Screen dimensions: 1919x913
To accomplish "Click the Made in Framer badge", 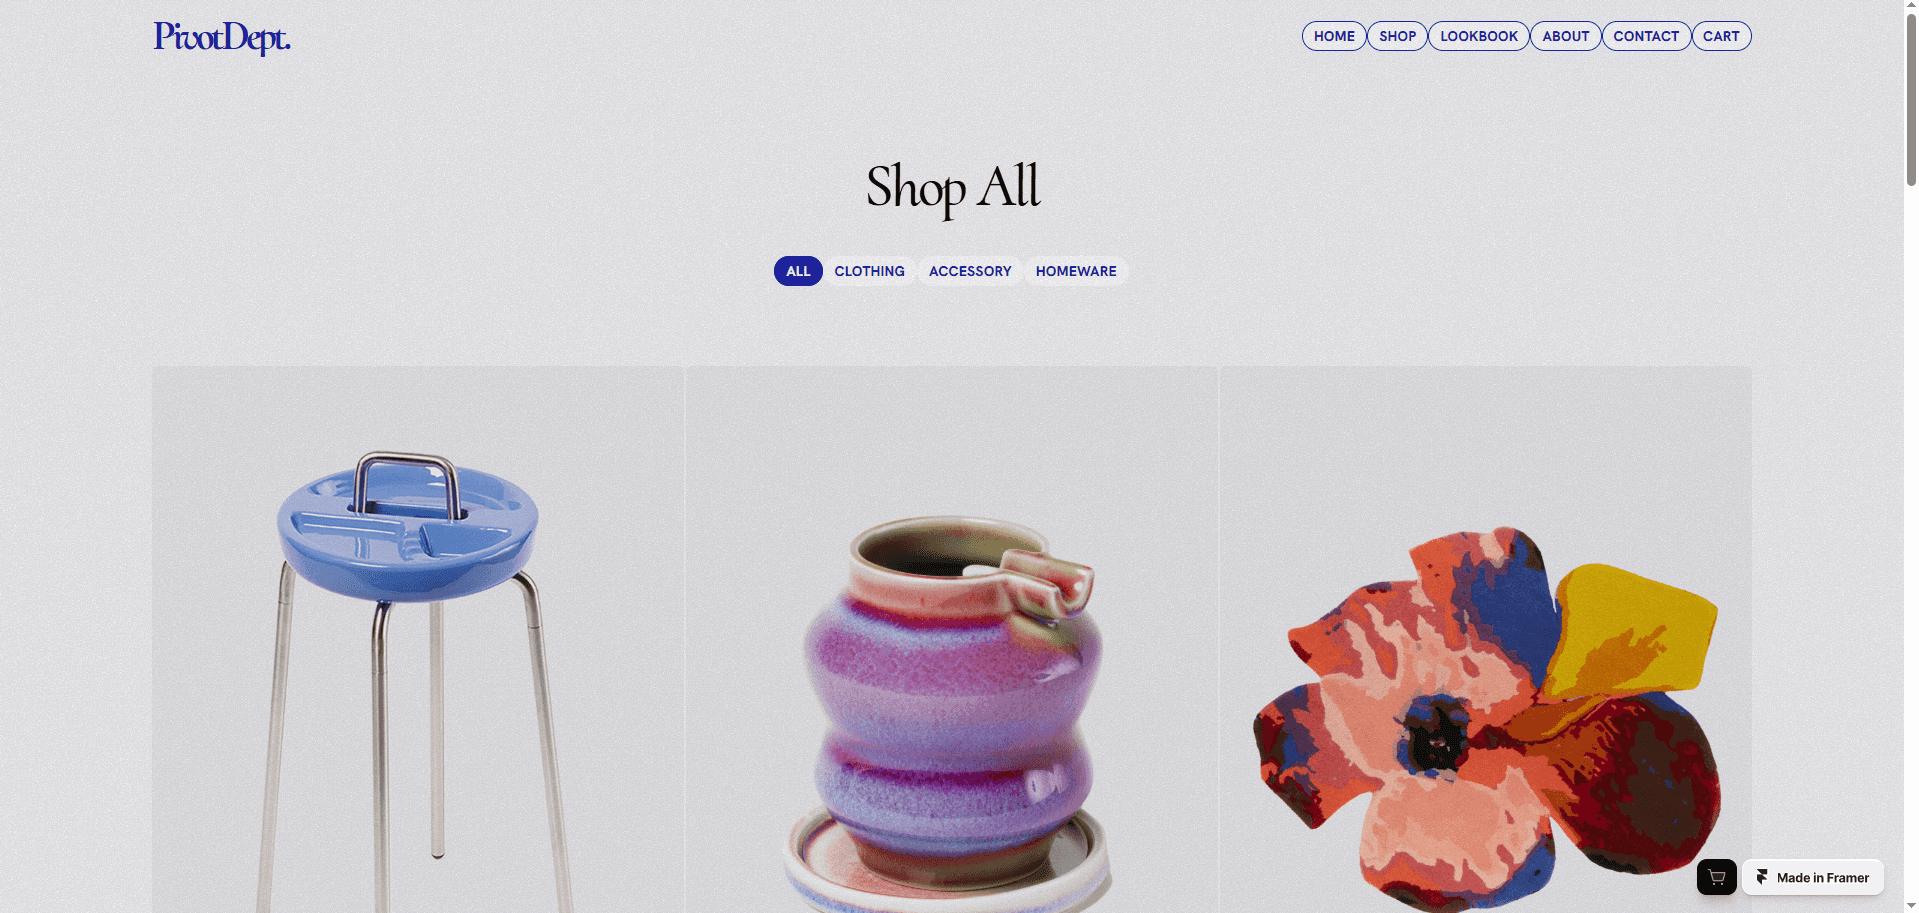I will point(1812,877).
